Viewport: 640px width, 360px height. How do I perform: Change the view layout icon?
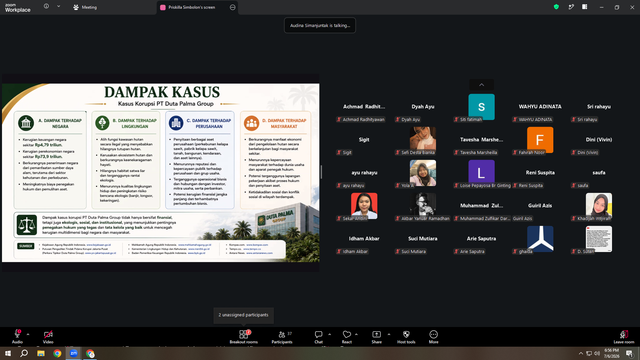click(x=584, y=7)
